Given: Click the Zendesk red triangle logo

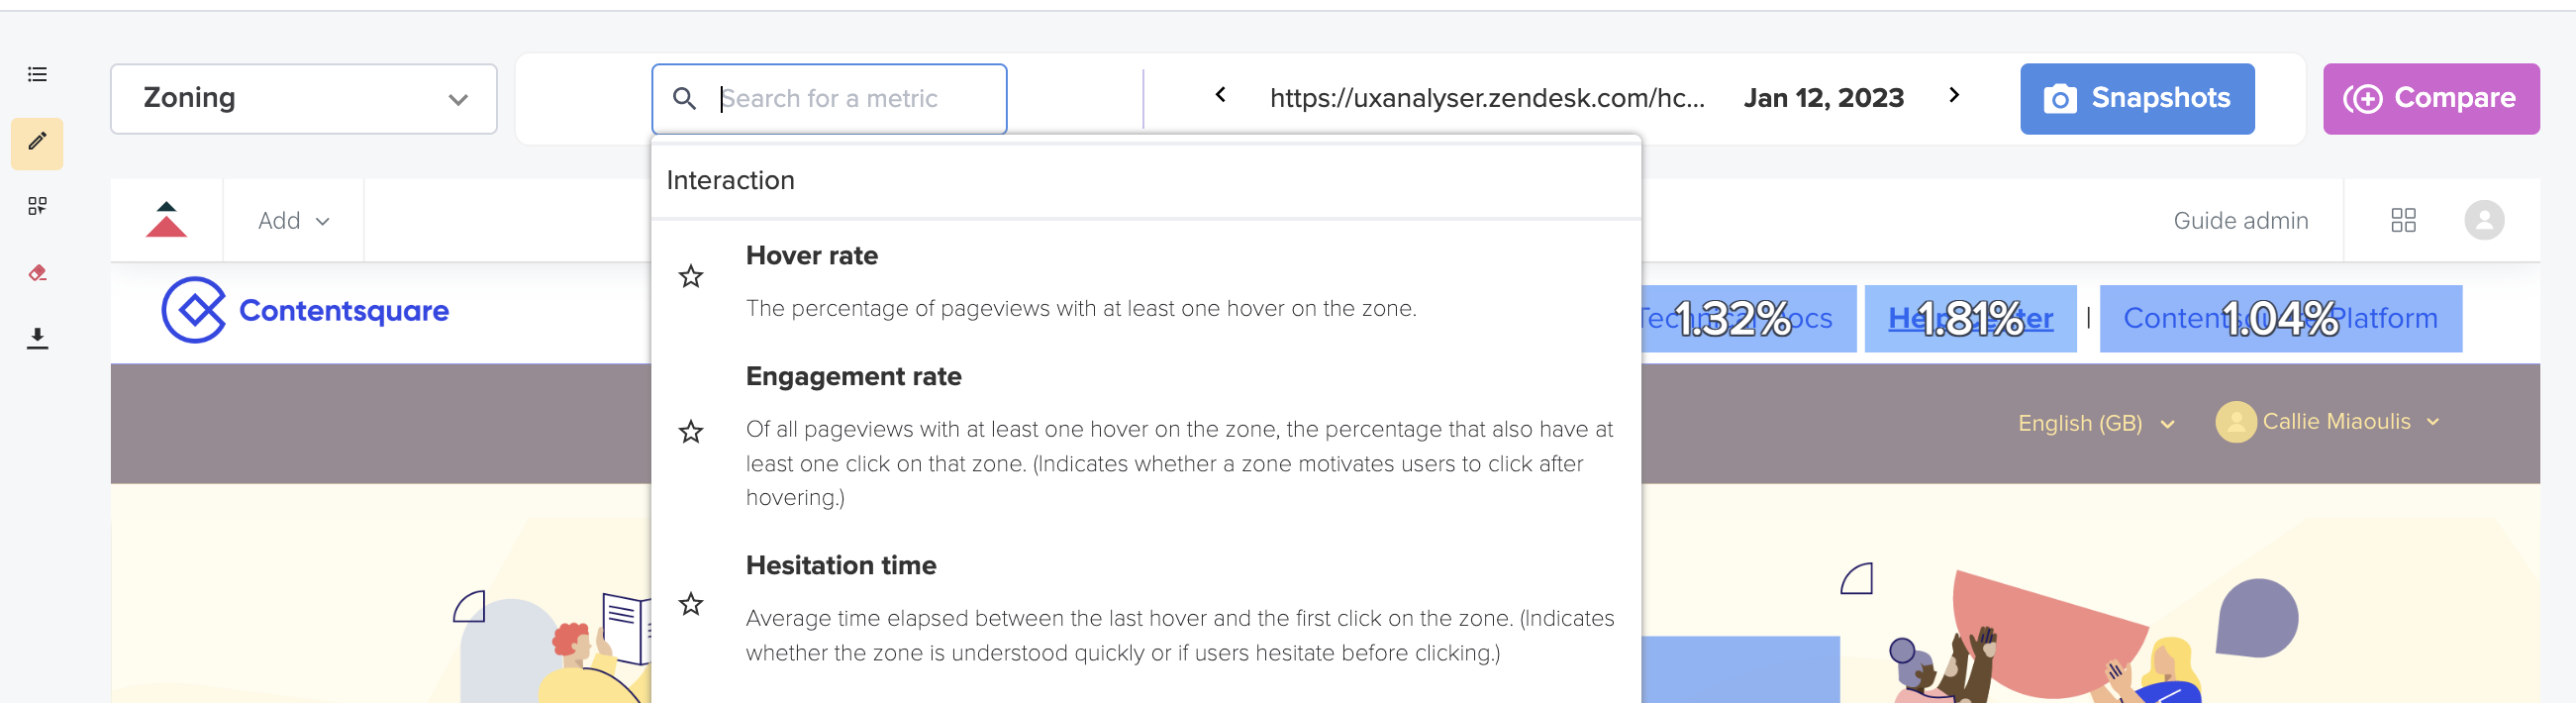Looking at the screenshot, I should 166,220.
